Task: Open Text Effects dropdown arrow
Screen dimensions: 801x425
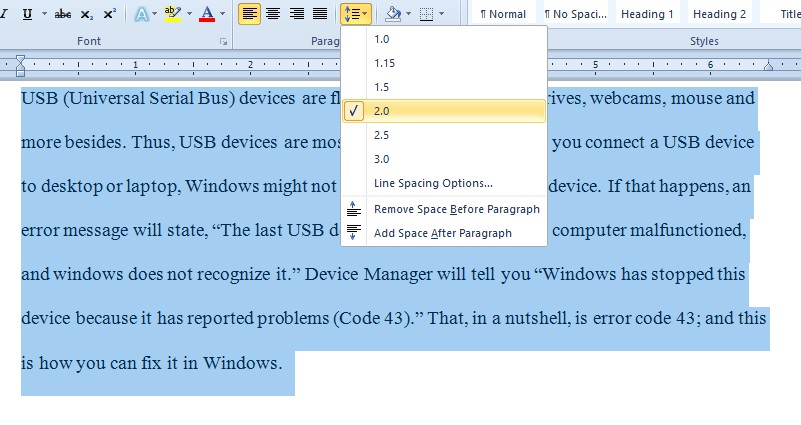Action: tap(154, 14)
